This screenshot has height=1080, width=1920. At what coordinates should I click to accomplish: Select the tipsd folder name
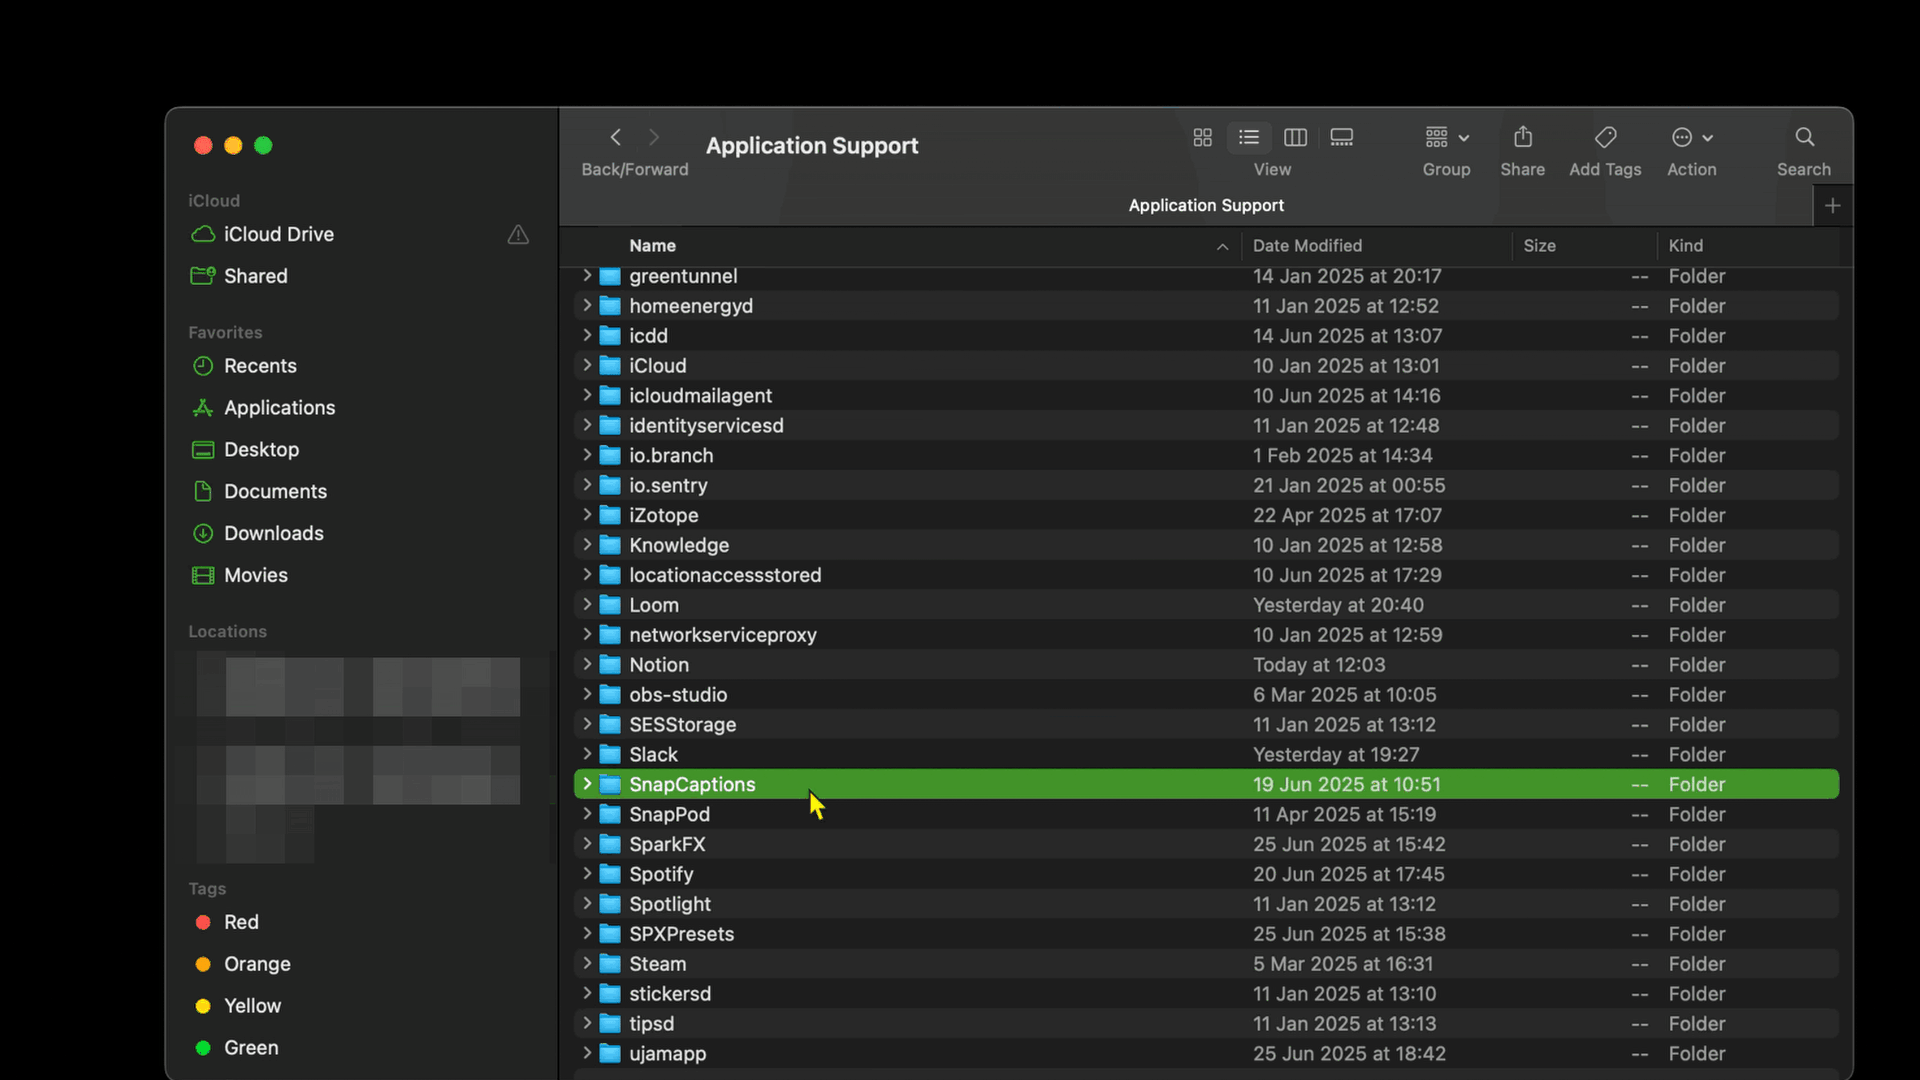click(651, 1024)
